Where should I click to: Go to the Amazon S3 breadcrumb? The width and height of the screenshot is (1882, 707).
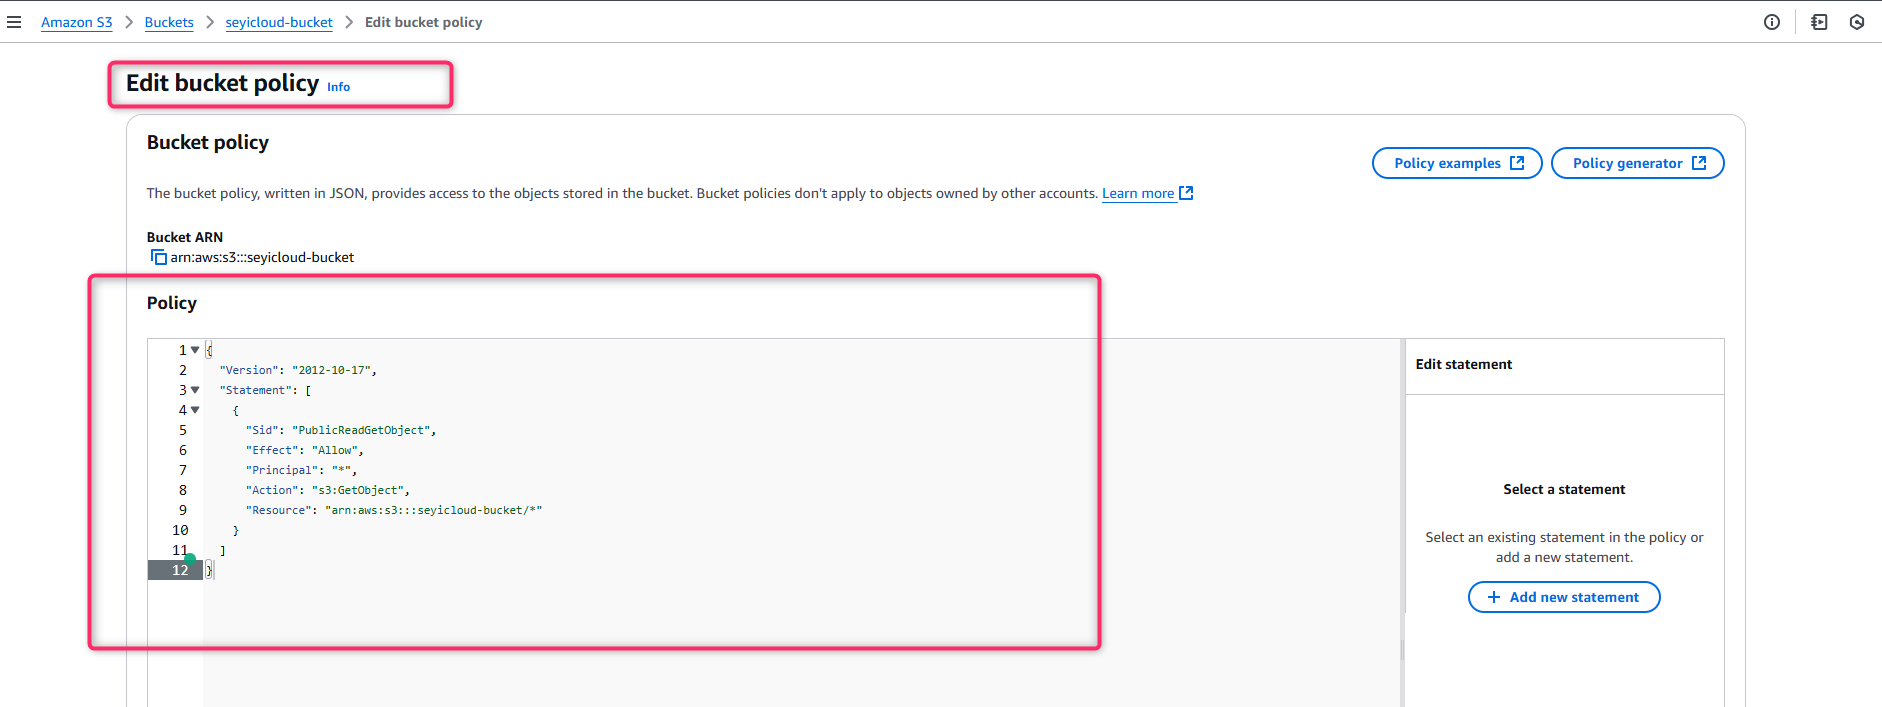coord(77,22)
